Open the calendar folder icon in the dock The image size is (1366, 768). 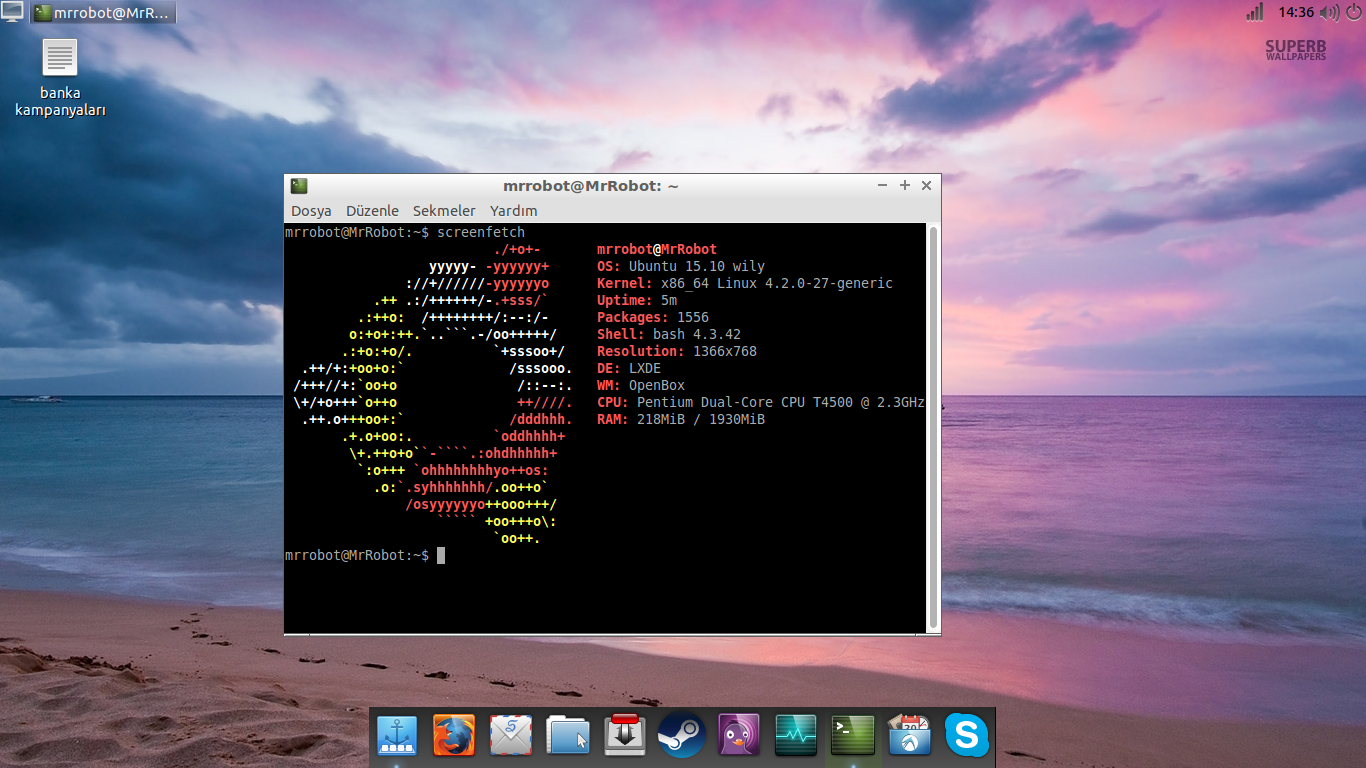pyautogui.click(x=910, y=736)
